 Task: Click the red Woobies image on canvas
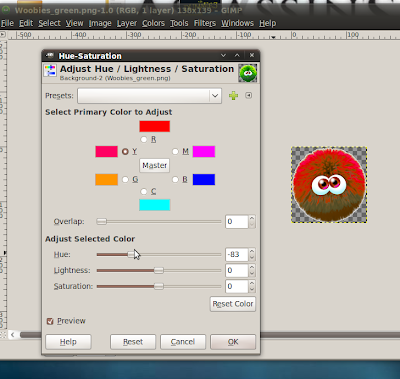click(x=329, y=185)
